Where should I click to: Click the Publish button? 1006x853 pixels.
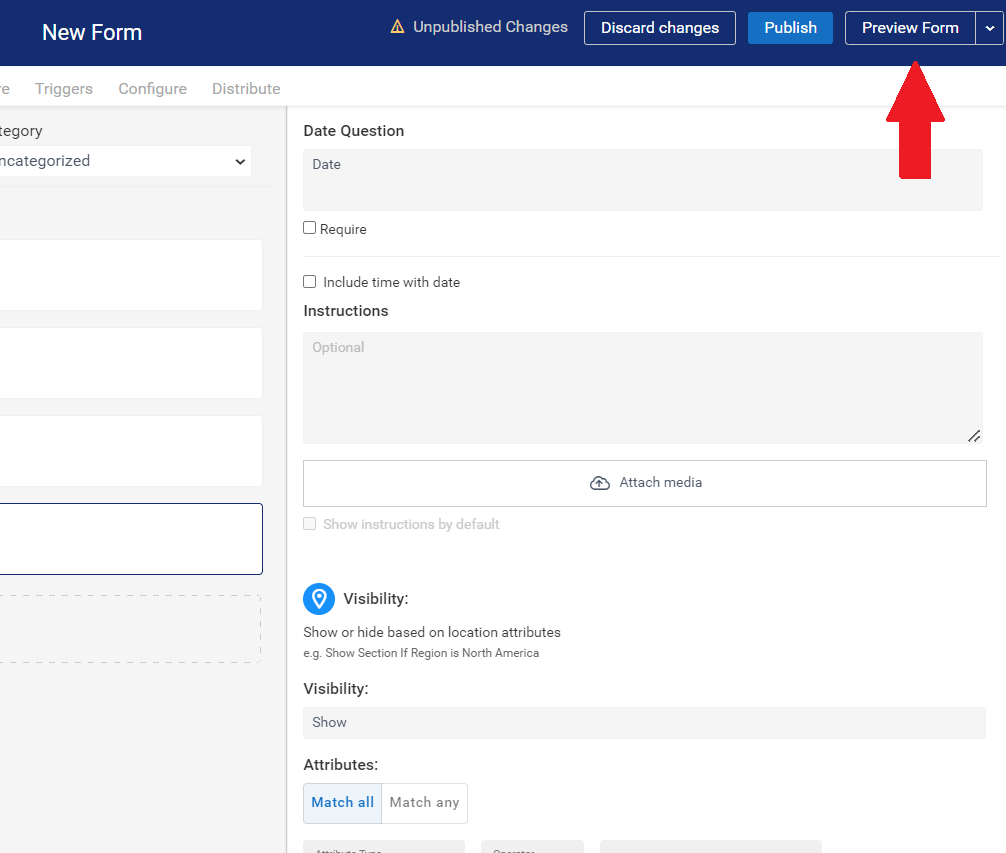click(x=790, y=28)
